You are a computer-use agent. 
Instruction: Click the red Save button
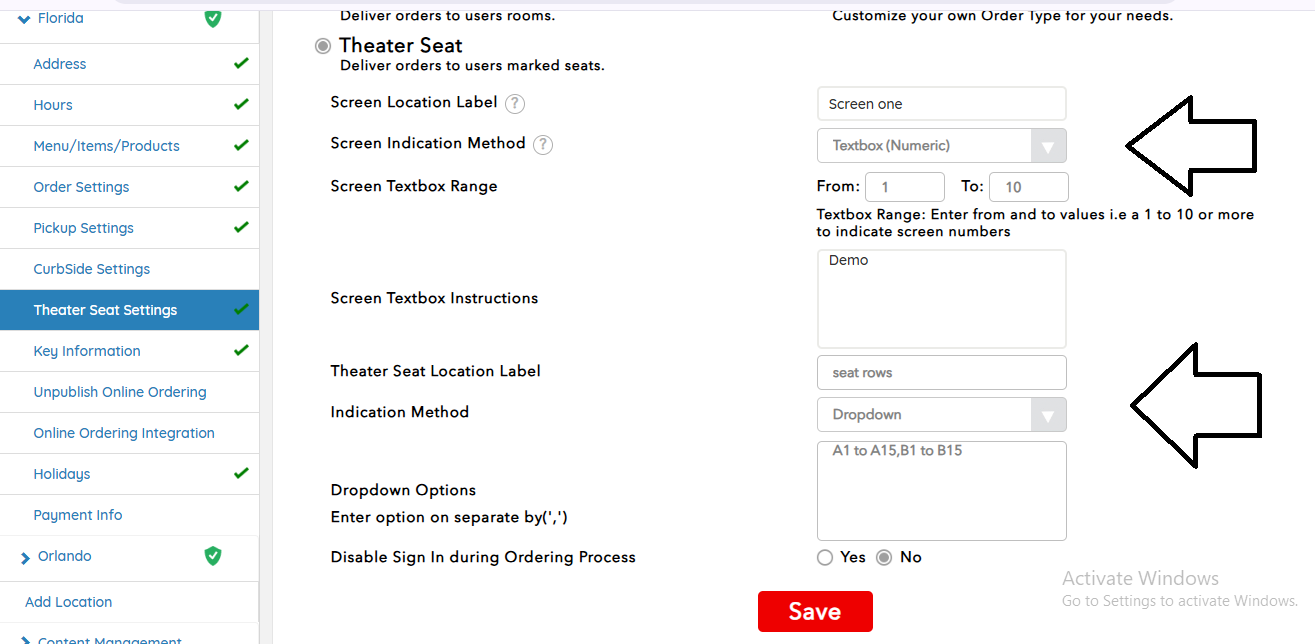coord(814,612)
